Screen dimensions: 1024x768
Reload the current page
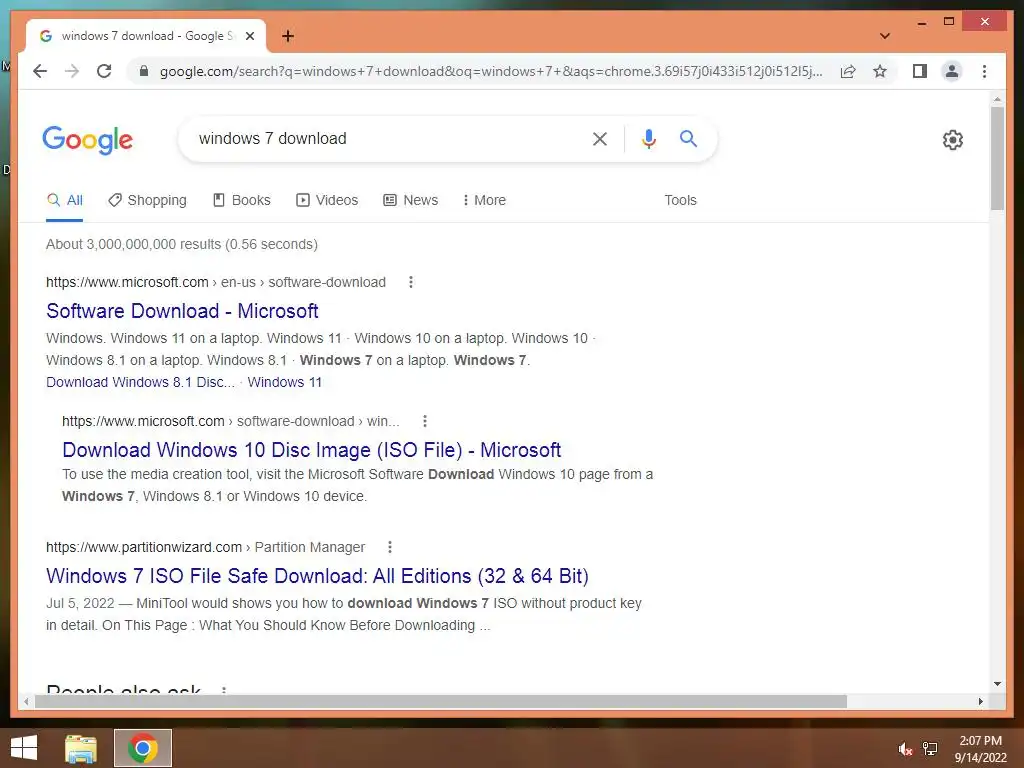pos(104,71)
